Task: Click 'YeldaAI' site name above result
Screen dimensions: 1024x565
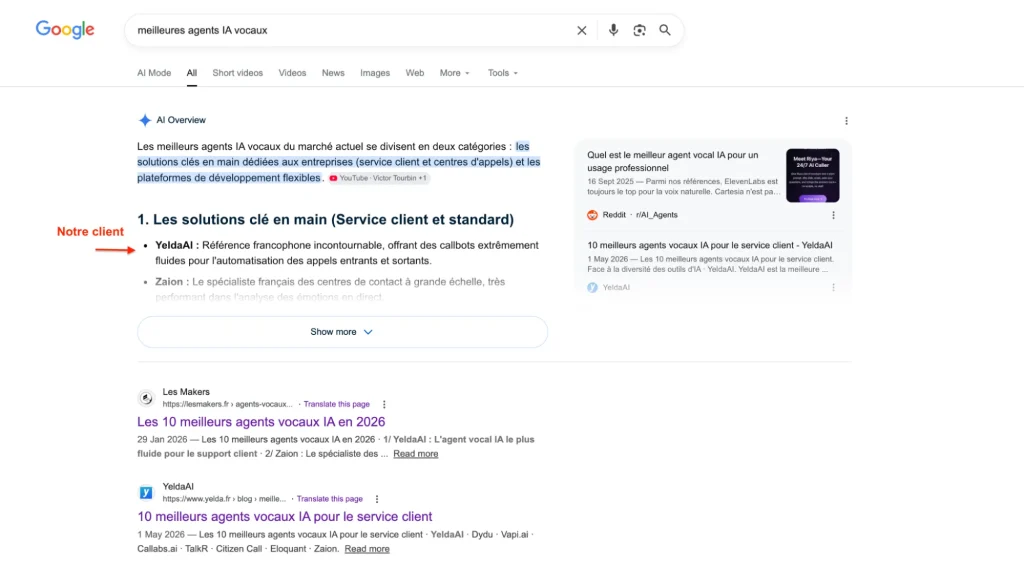Action: click(x=178, y=487)
